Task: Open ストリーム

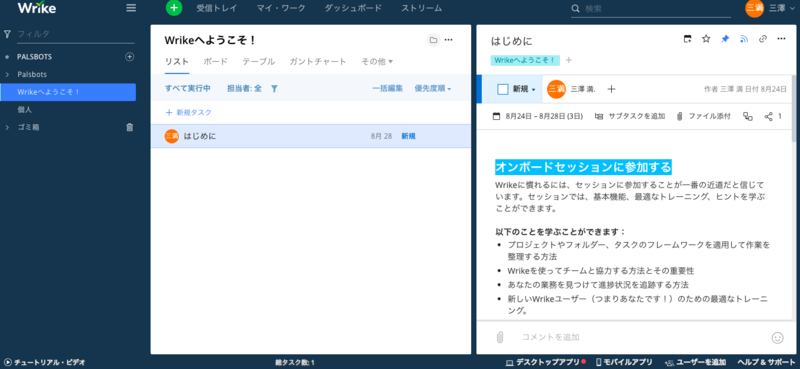Action: (421, 8)
